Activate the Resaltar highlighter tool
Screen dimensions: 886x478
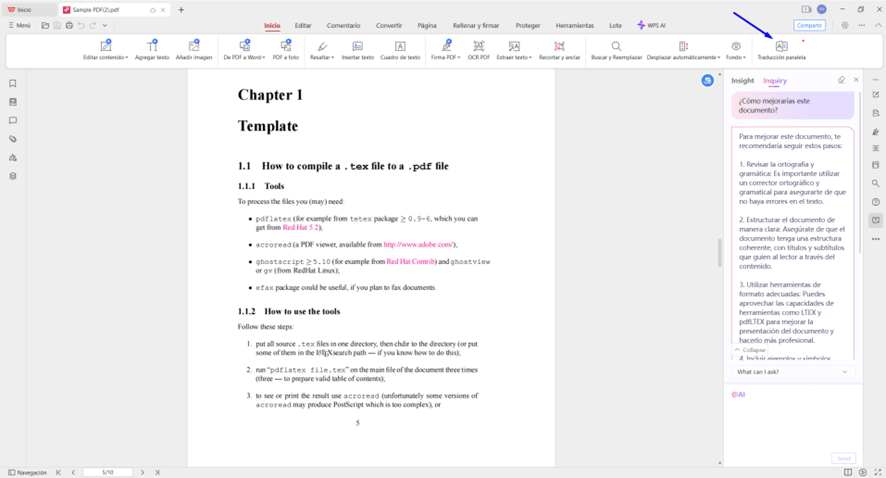[x=320, y=50]
